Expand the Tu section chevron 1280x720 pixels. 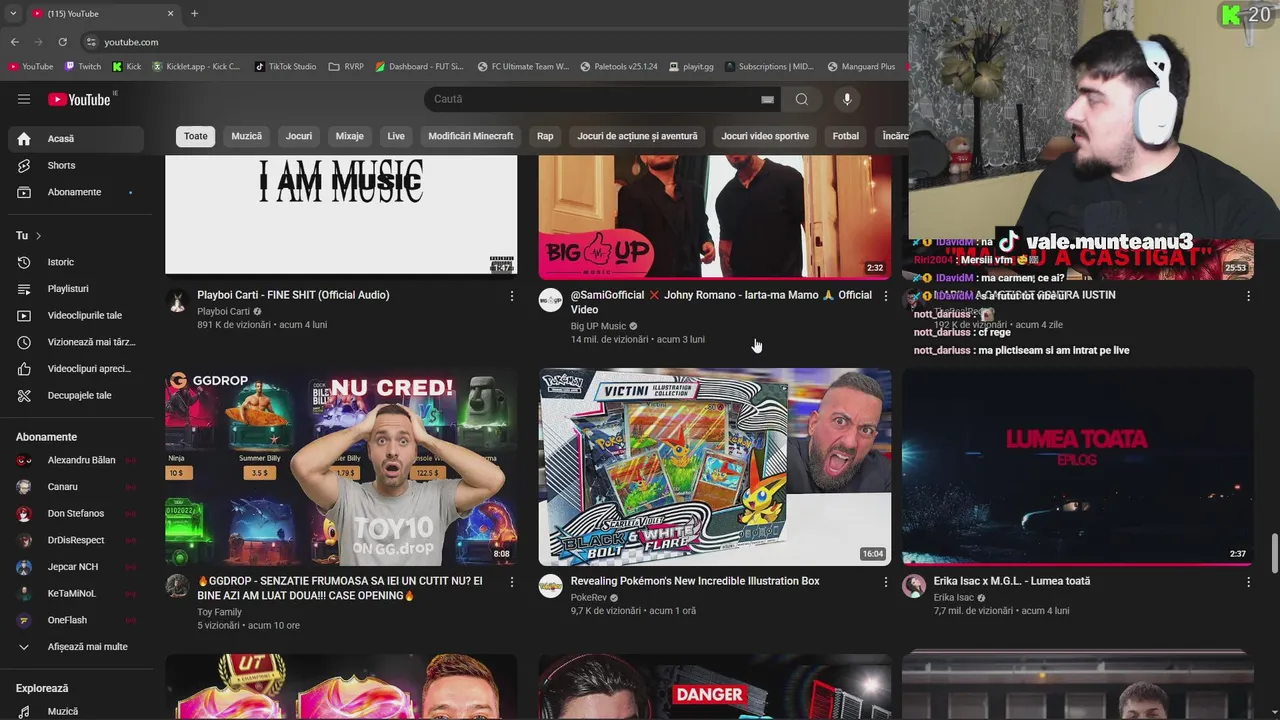38,236
